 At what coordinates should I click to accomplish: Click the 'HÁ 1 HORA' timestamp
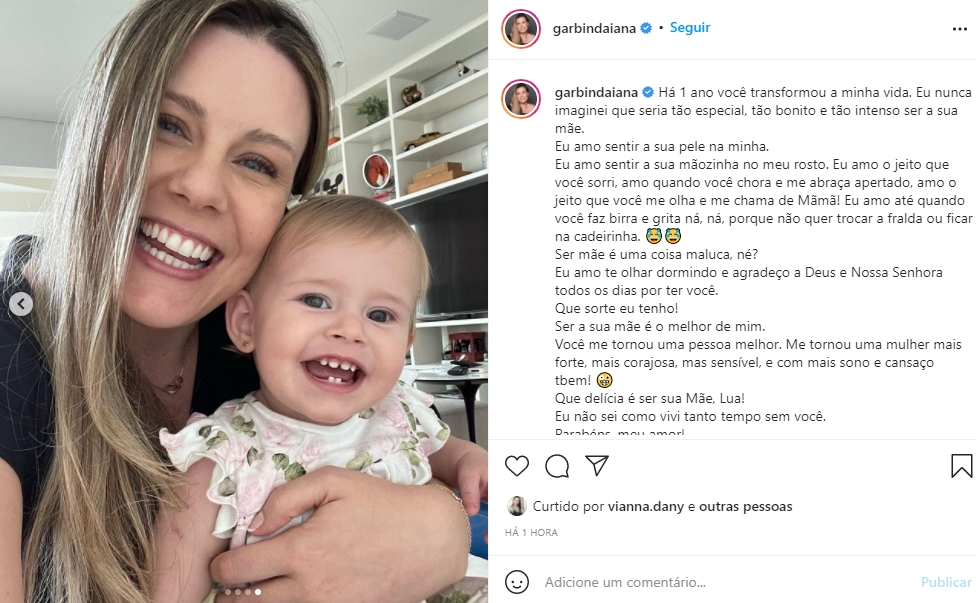coord(532,533)
